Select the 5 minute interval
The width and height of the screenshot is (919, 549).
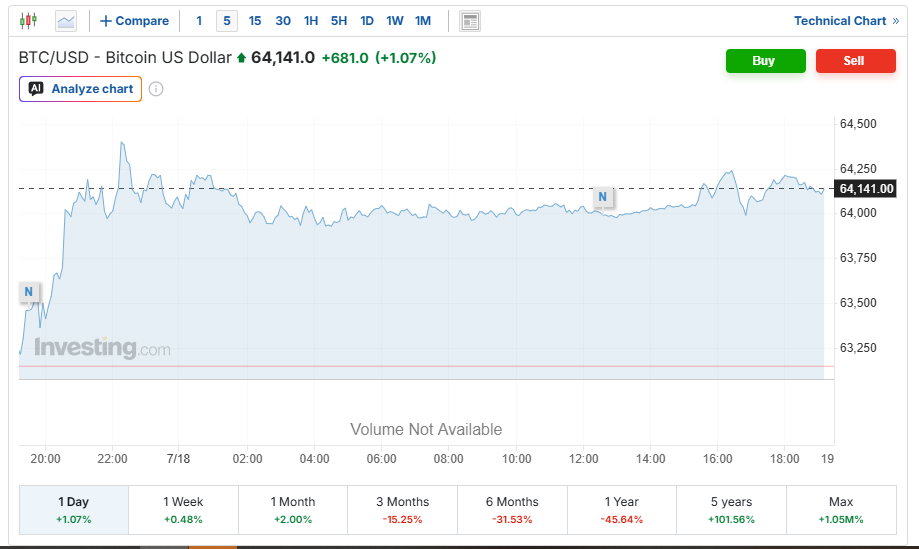(227, 21)
